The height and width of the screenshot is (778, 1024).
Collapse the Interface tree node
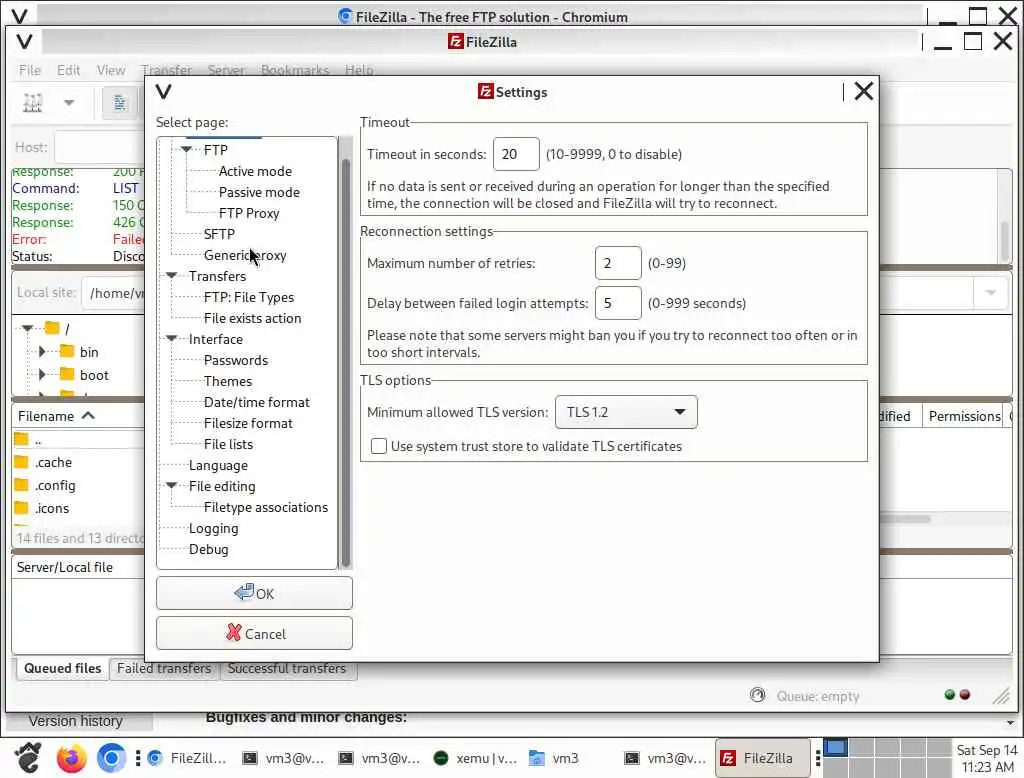click(x=171, y=338)
